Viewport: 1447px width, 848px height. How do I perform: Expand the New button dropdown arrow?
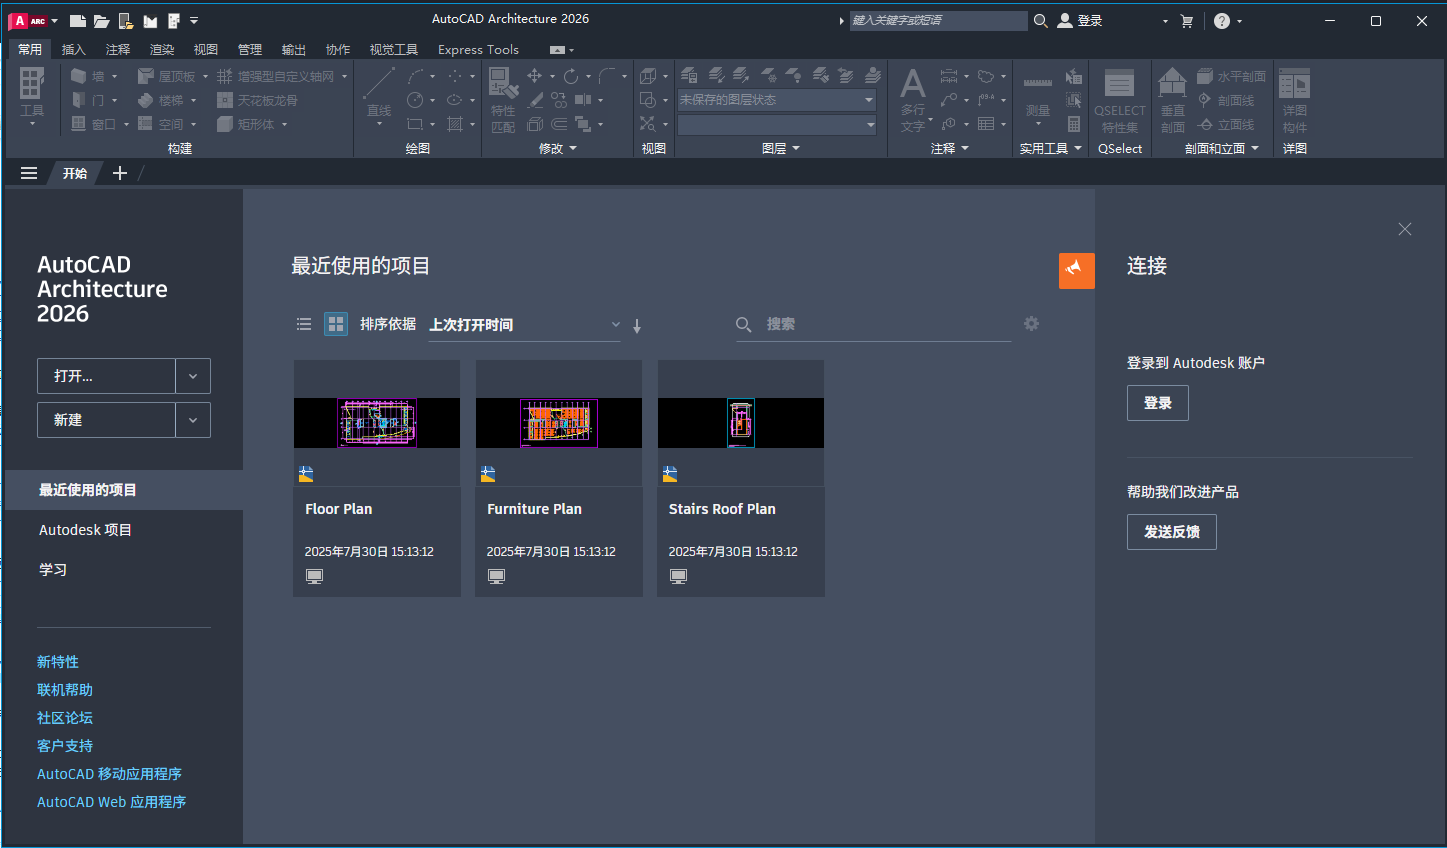(192, 419)
